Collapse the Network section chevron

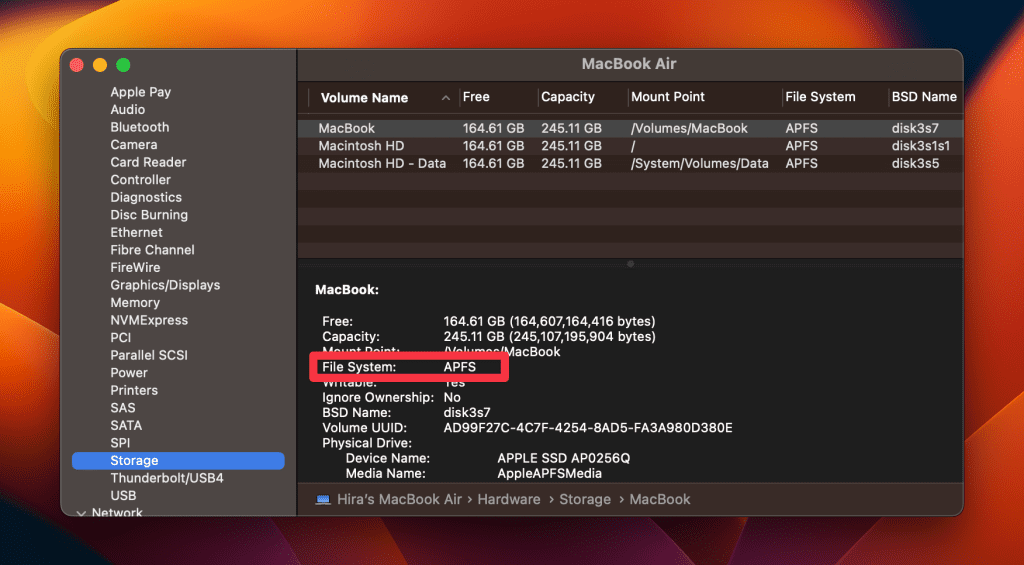[81, 513]
